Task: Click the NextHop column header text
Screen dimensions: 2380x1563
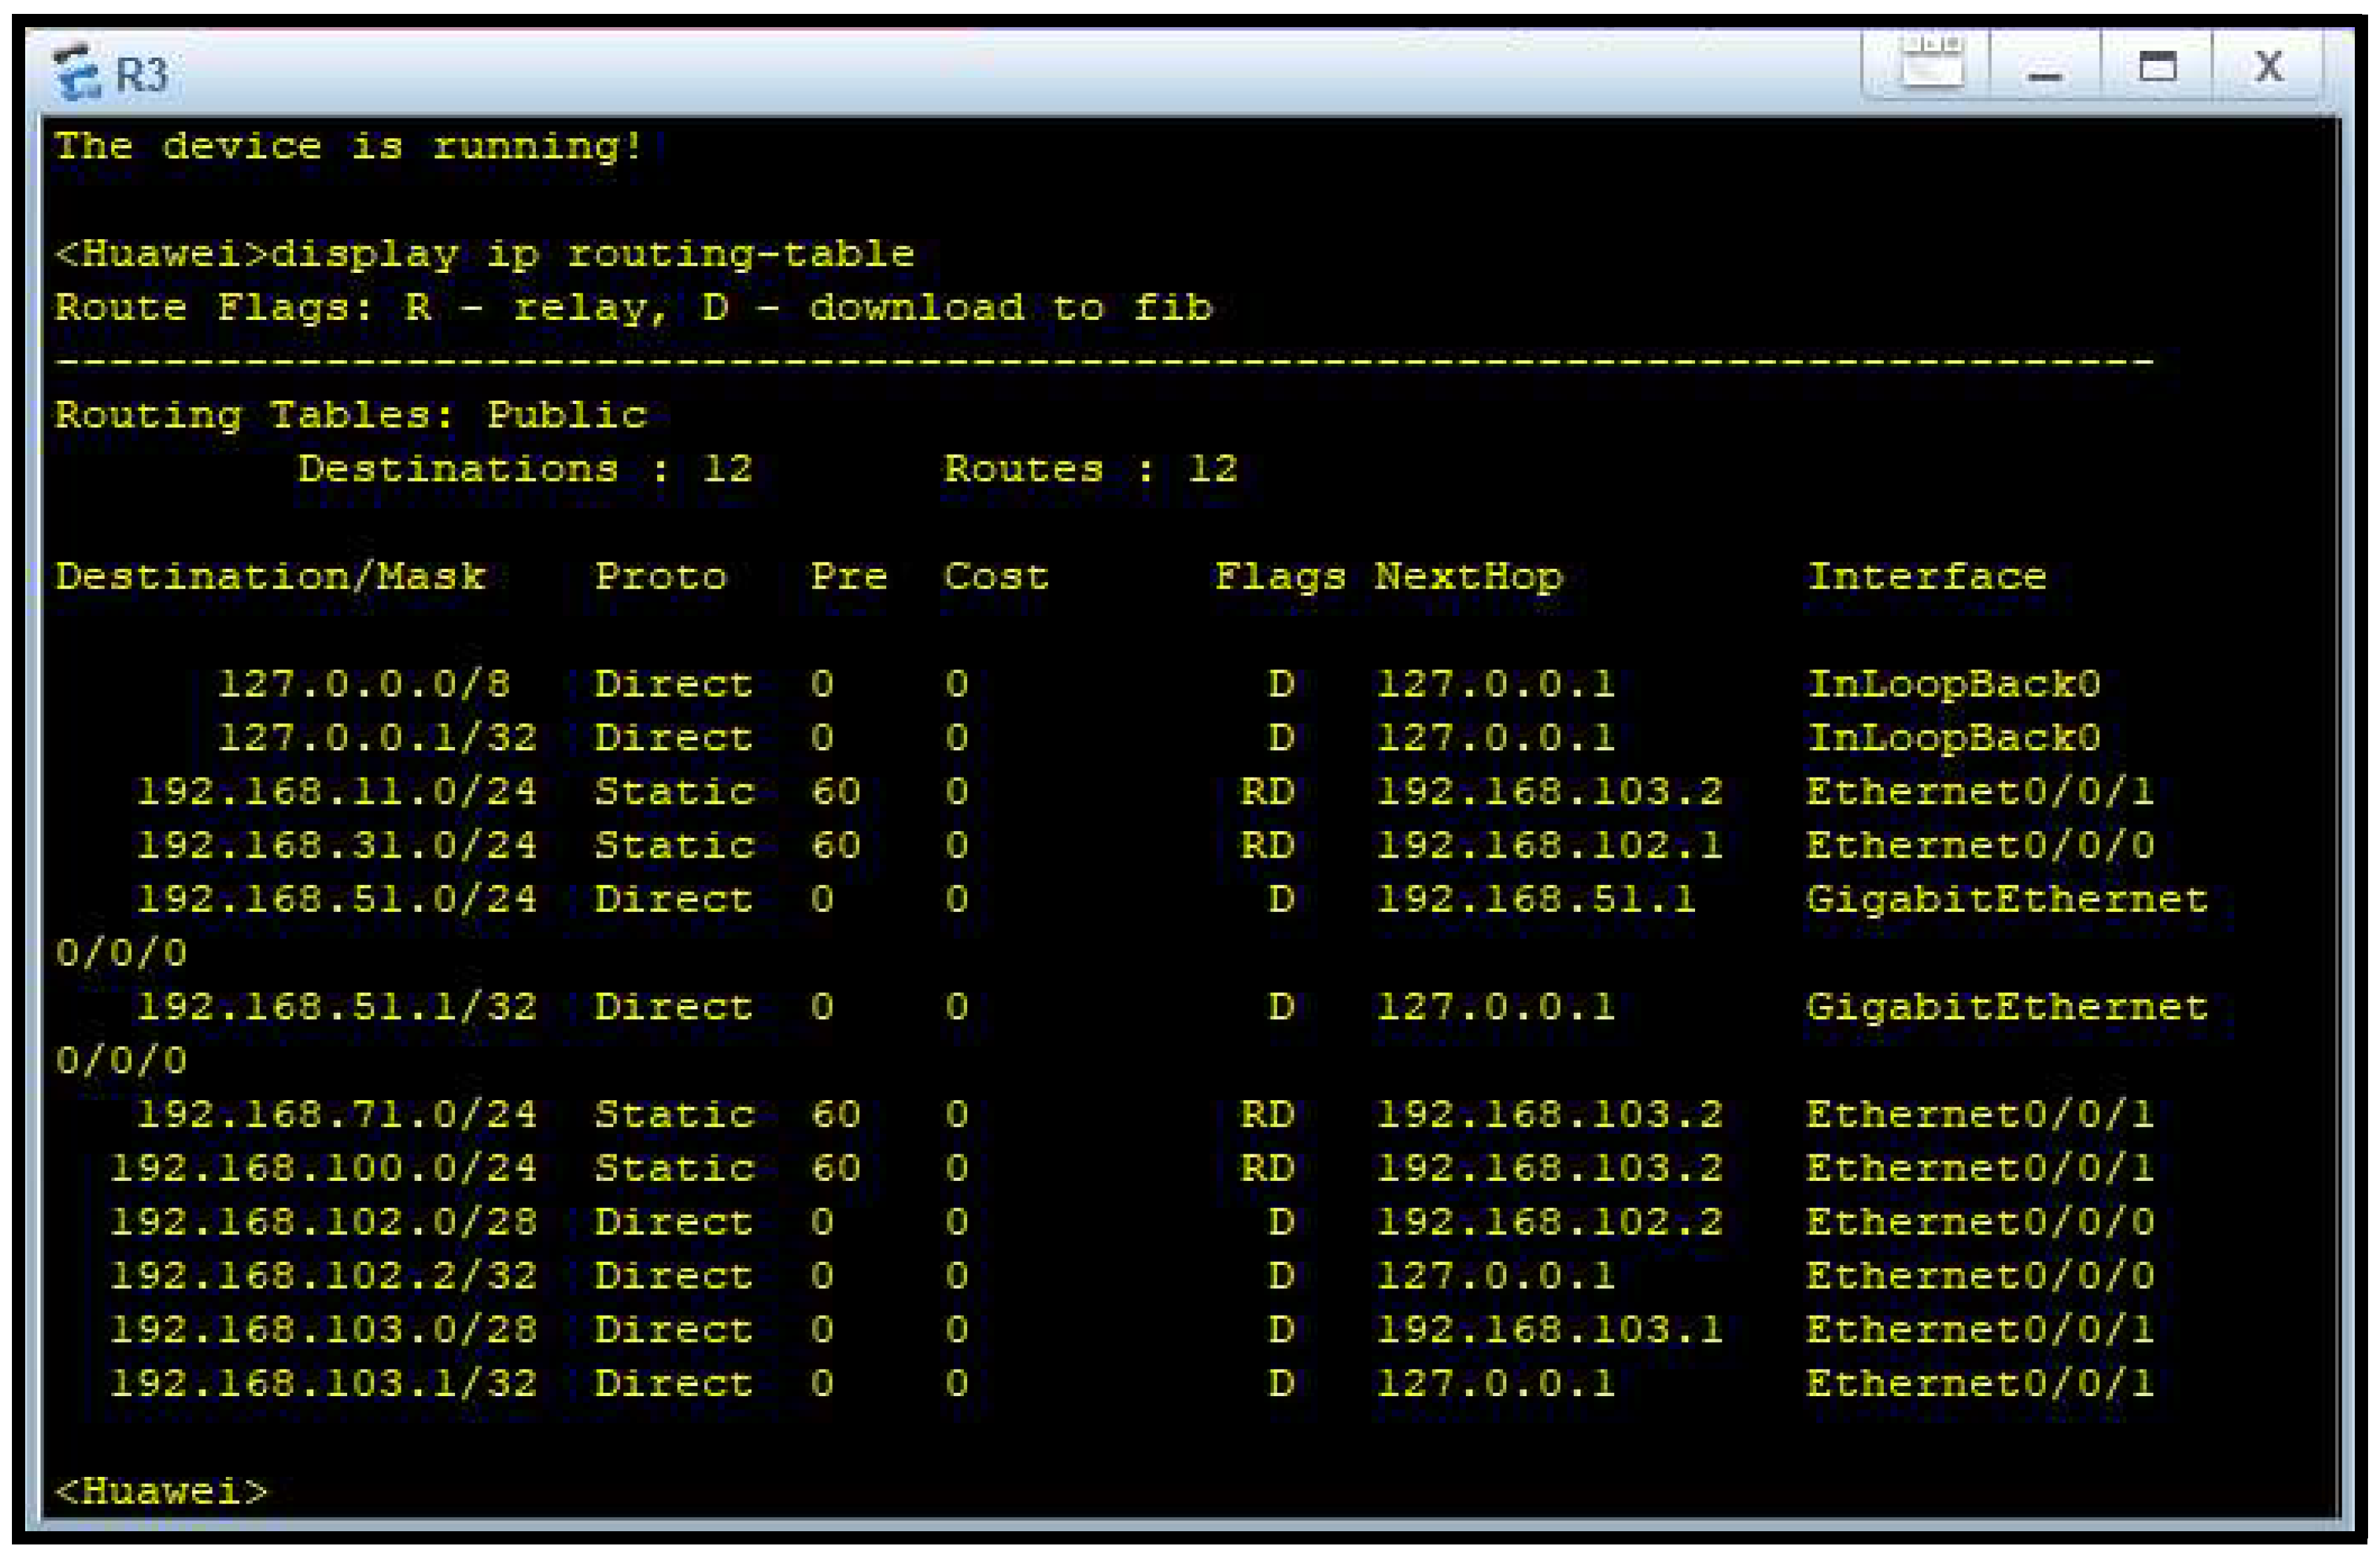Action: tap(1468, 577)
